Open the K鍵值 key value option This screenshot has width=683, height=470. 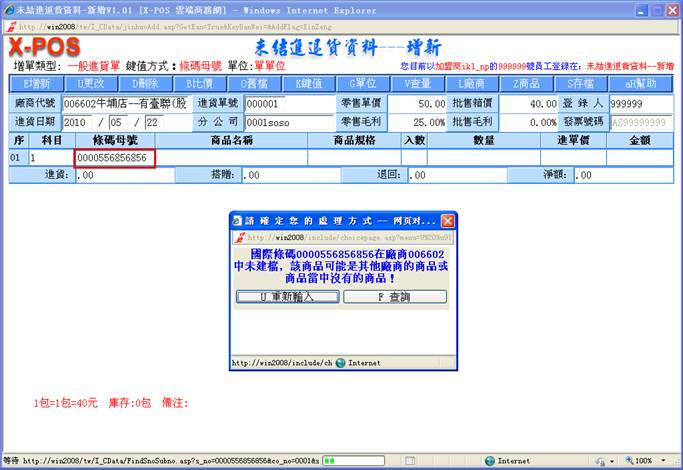click(308, 83)
